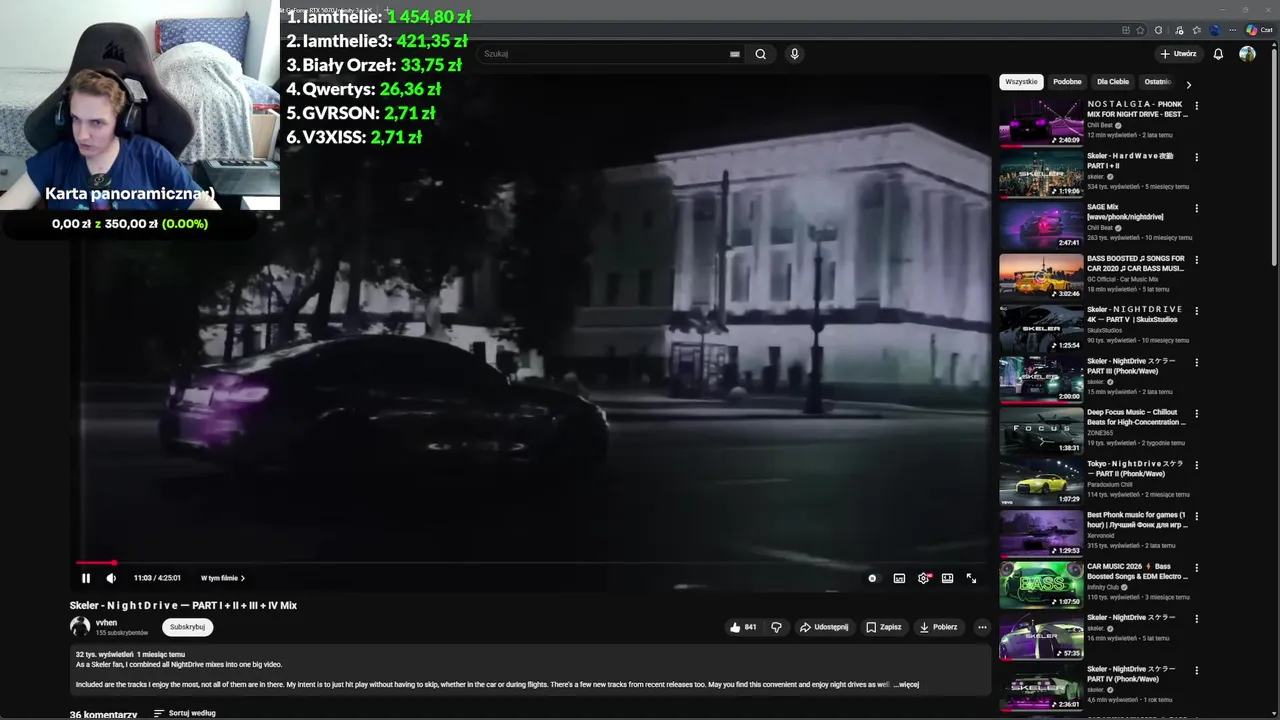Open Edge profile avatar in toolbar
The width and height of the screenshot is (1280, 720).
point(1215,30)
